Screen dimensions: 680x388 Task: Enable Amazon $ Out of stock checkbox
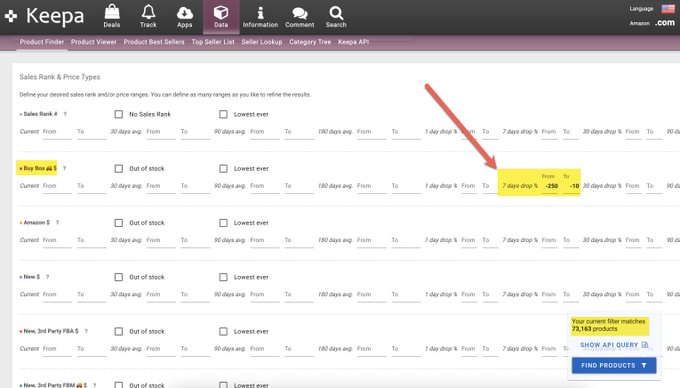tap(118, 222)
